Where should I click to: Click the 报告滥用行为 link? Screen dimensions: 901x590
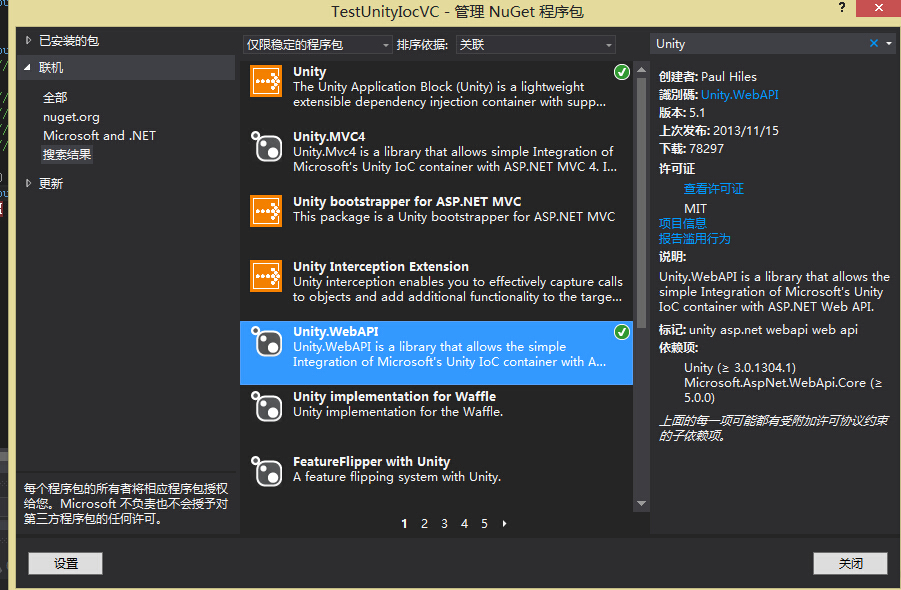tap(695, 239)
